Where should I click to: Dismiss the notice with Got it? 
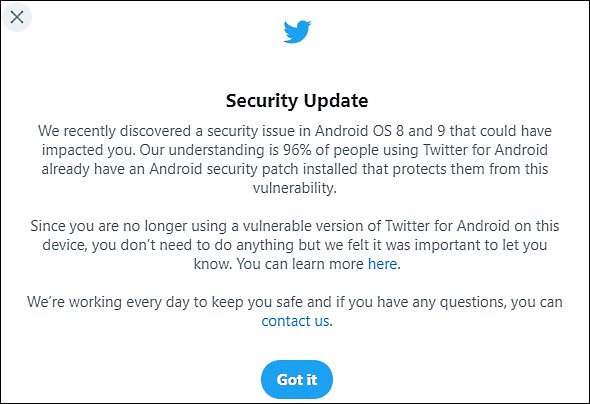[x=297, y=379]
